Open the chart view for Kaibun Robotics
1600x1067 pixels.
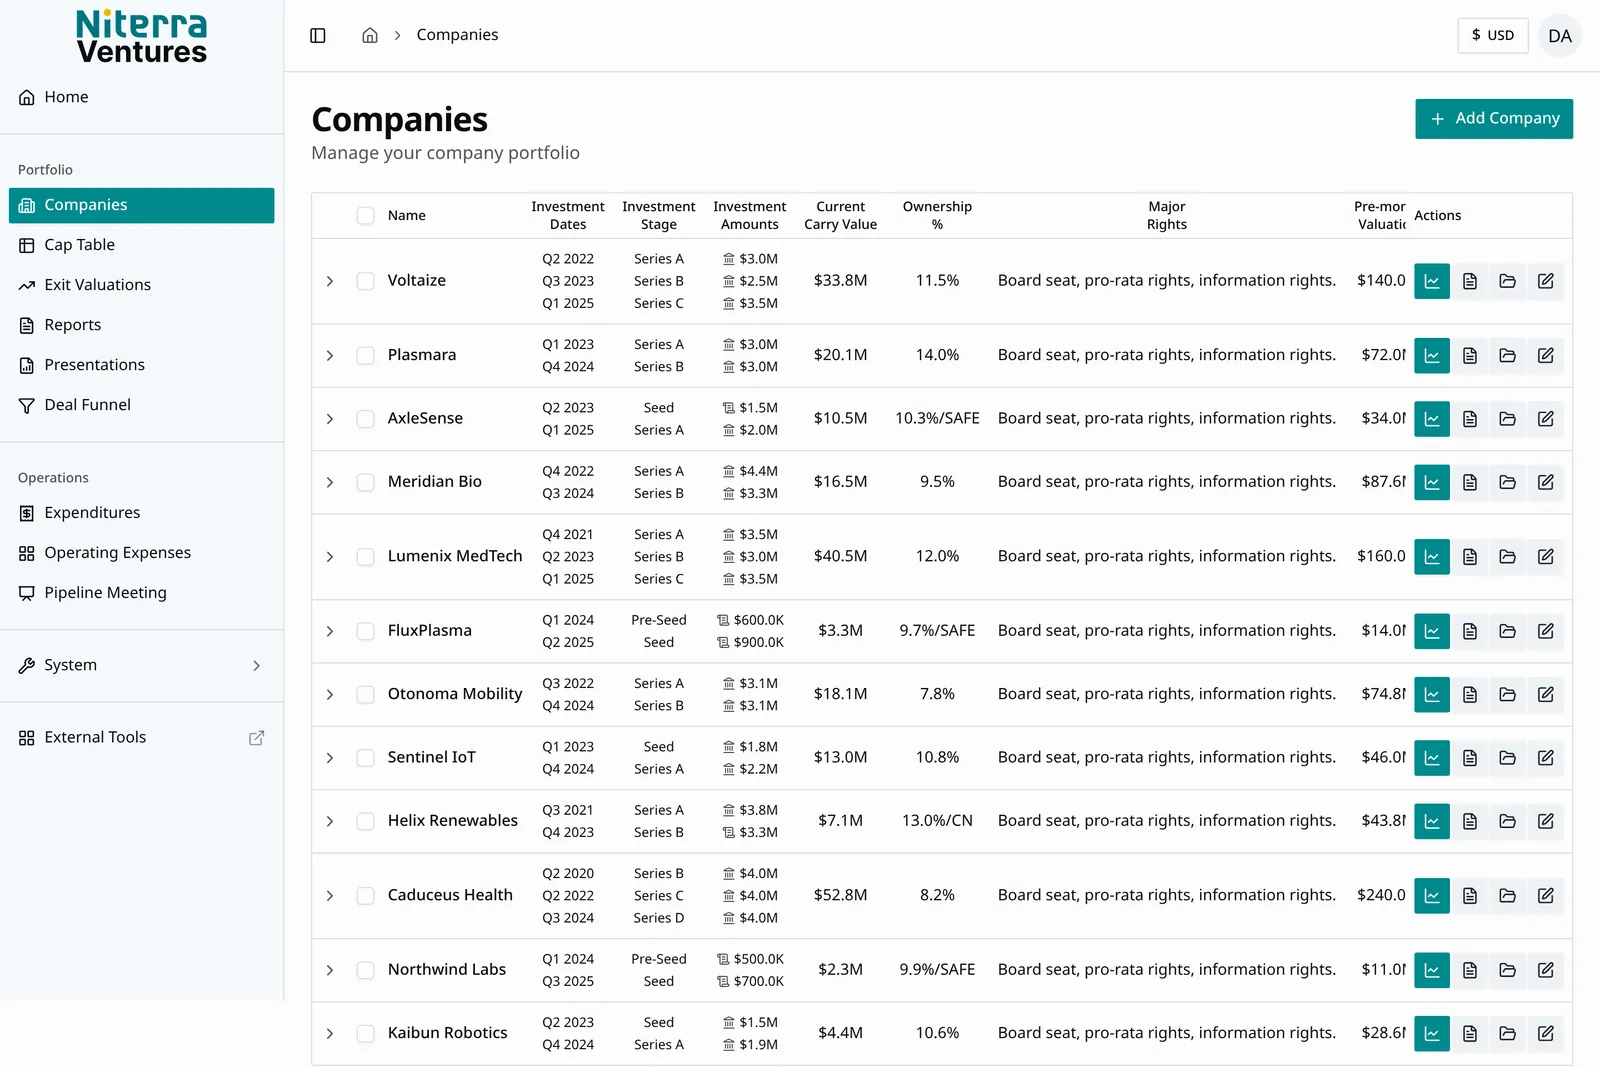[1432, 1033]
